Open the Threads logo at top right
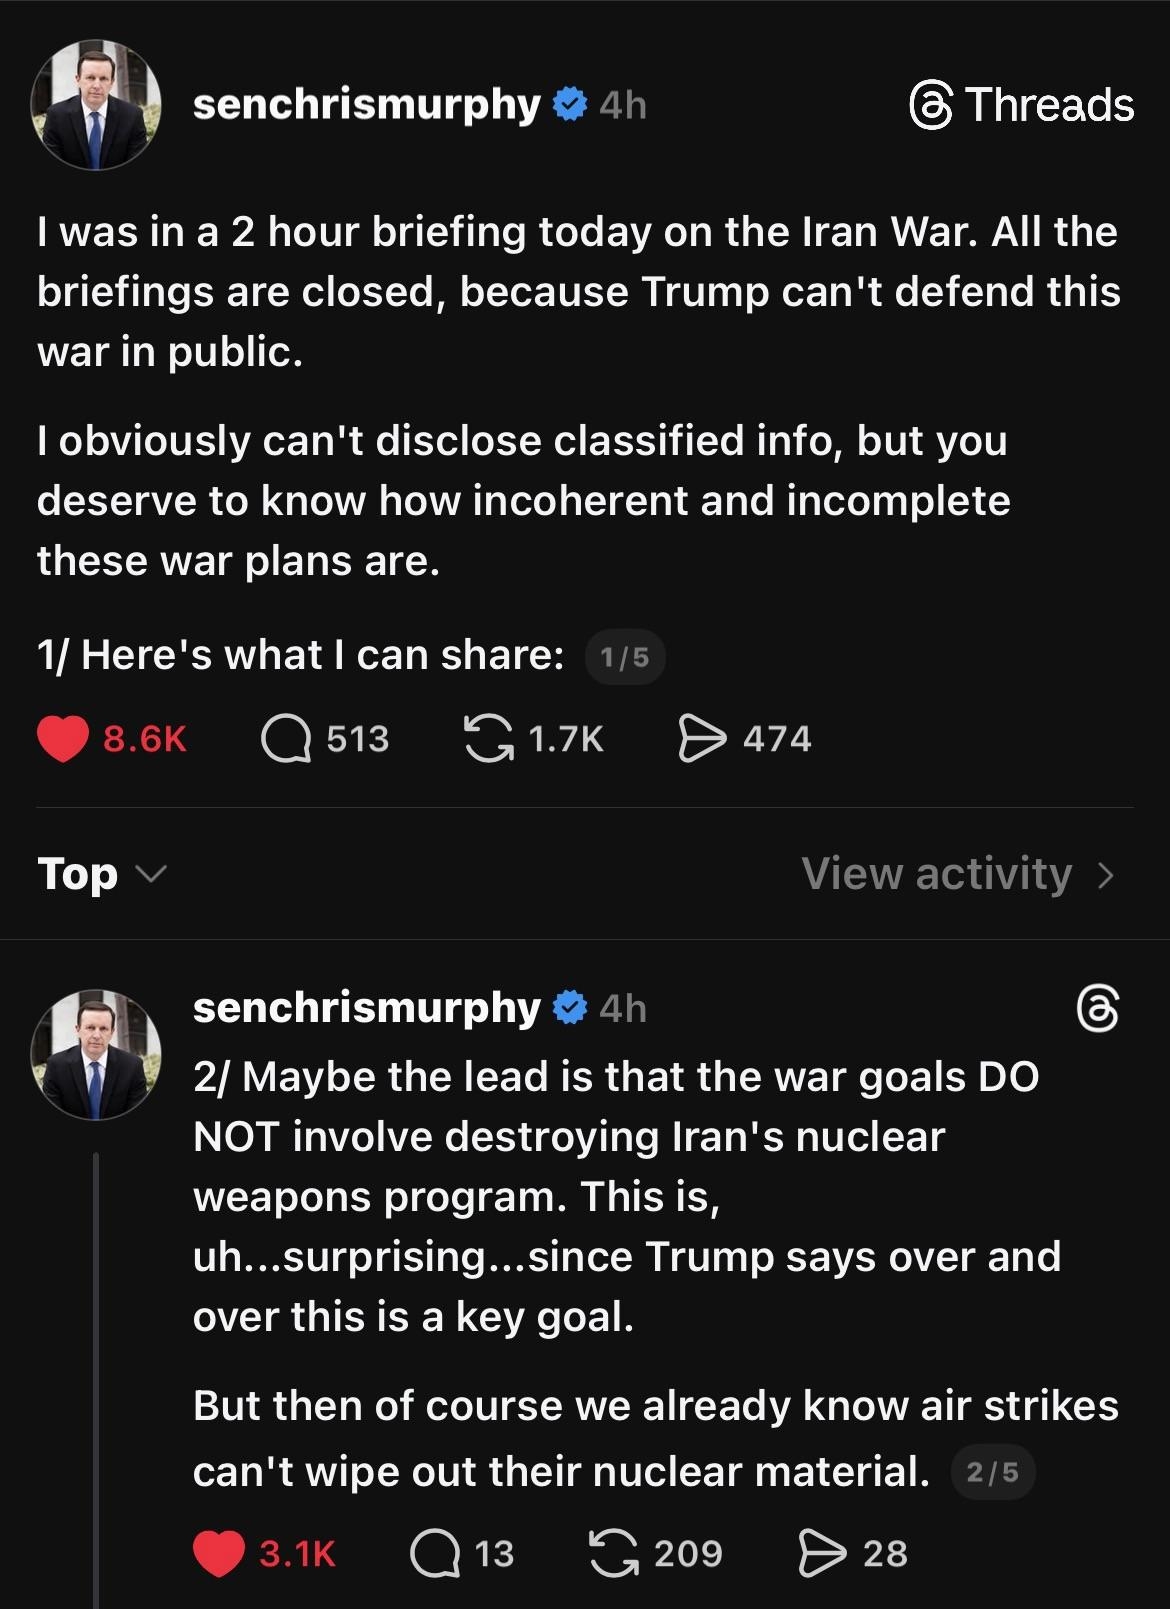 [x=1022, y=105]
